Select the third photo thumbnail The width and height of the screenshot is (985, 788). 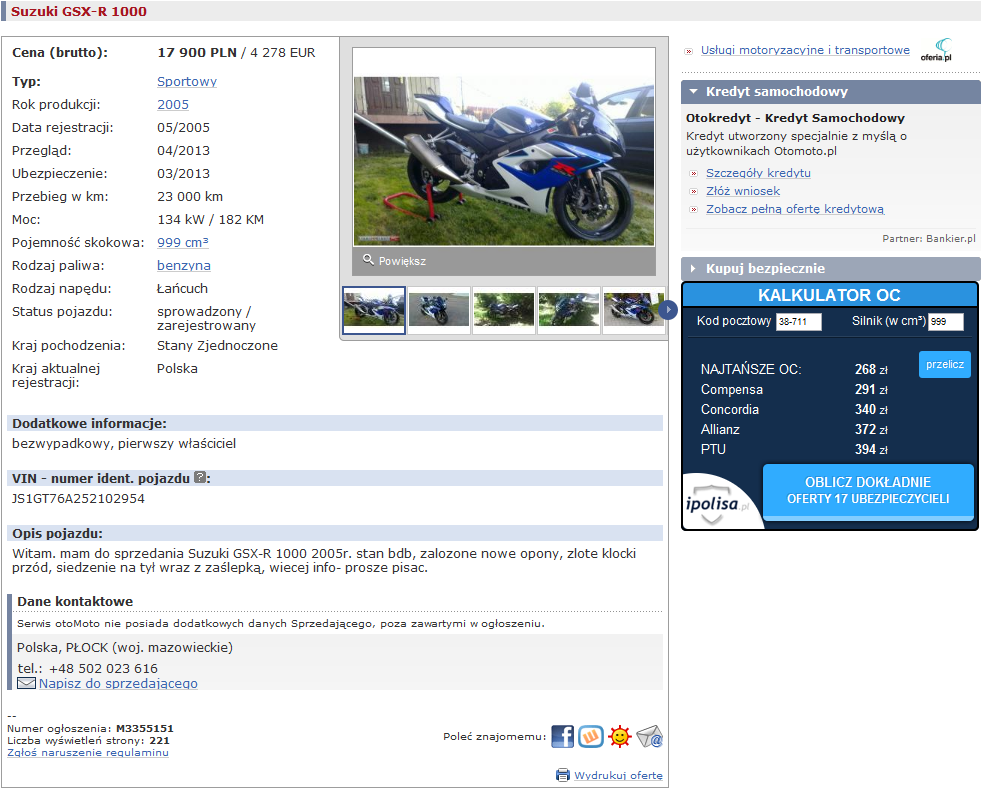pos(504,310)
